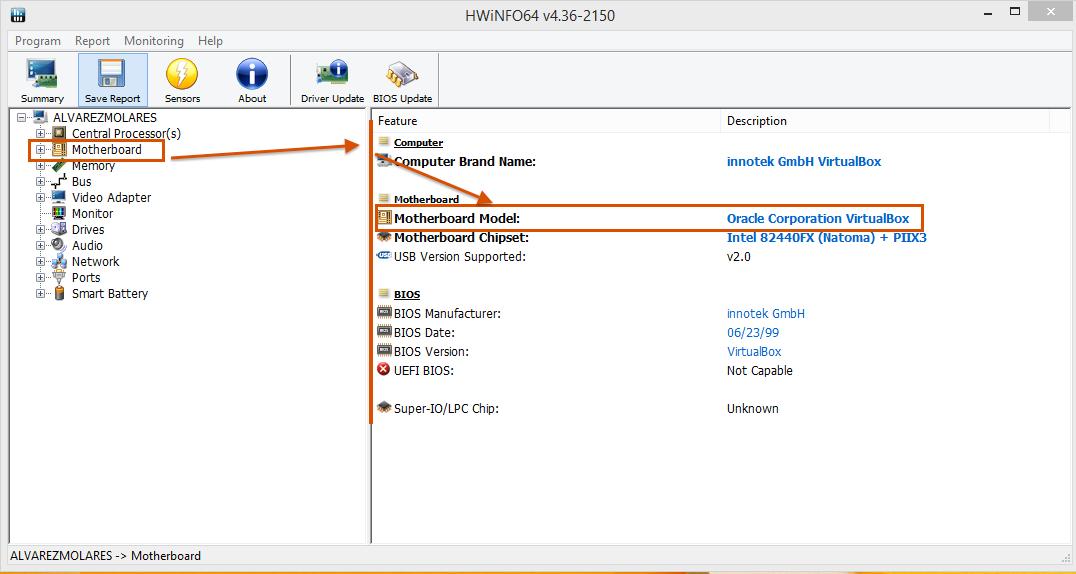
Task: Click the Description column header
Action: [756, 121]
